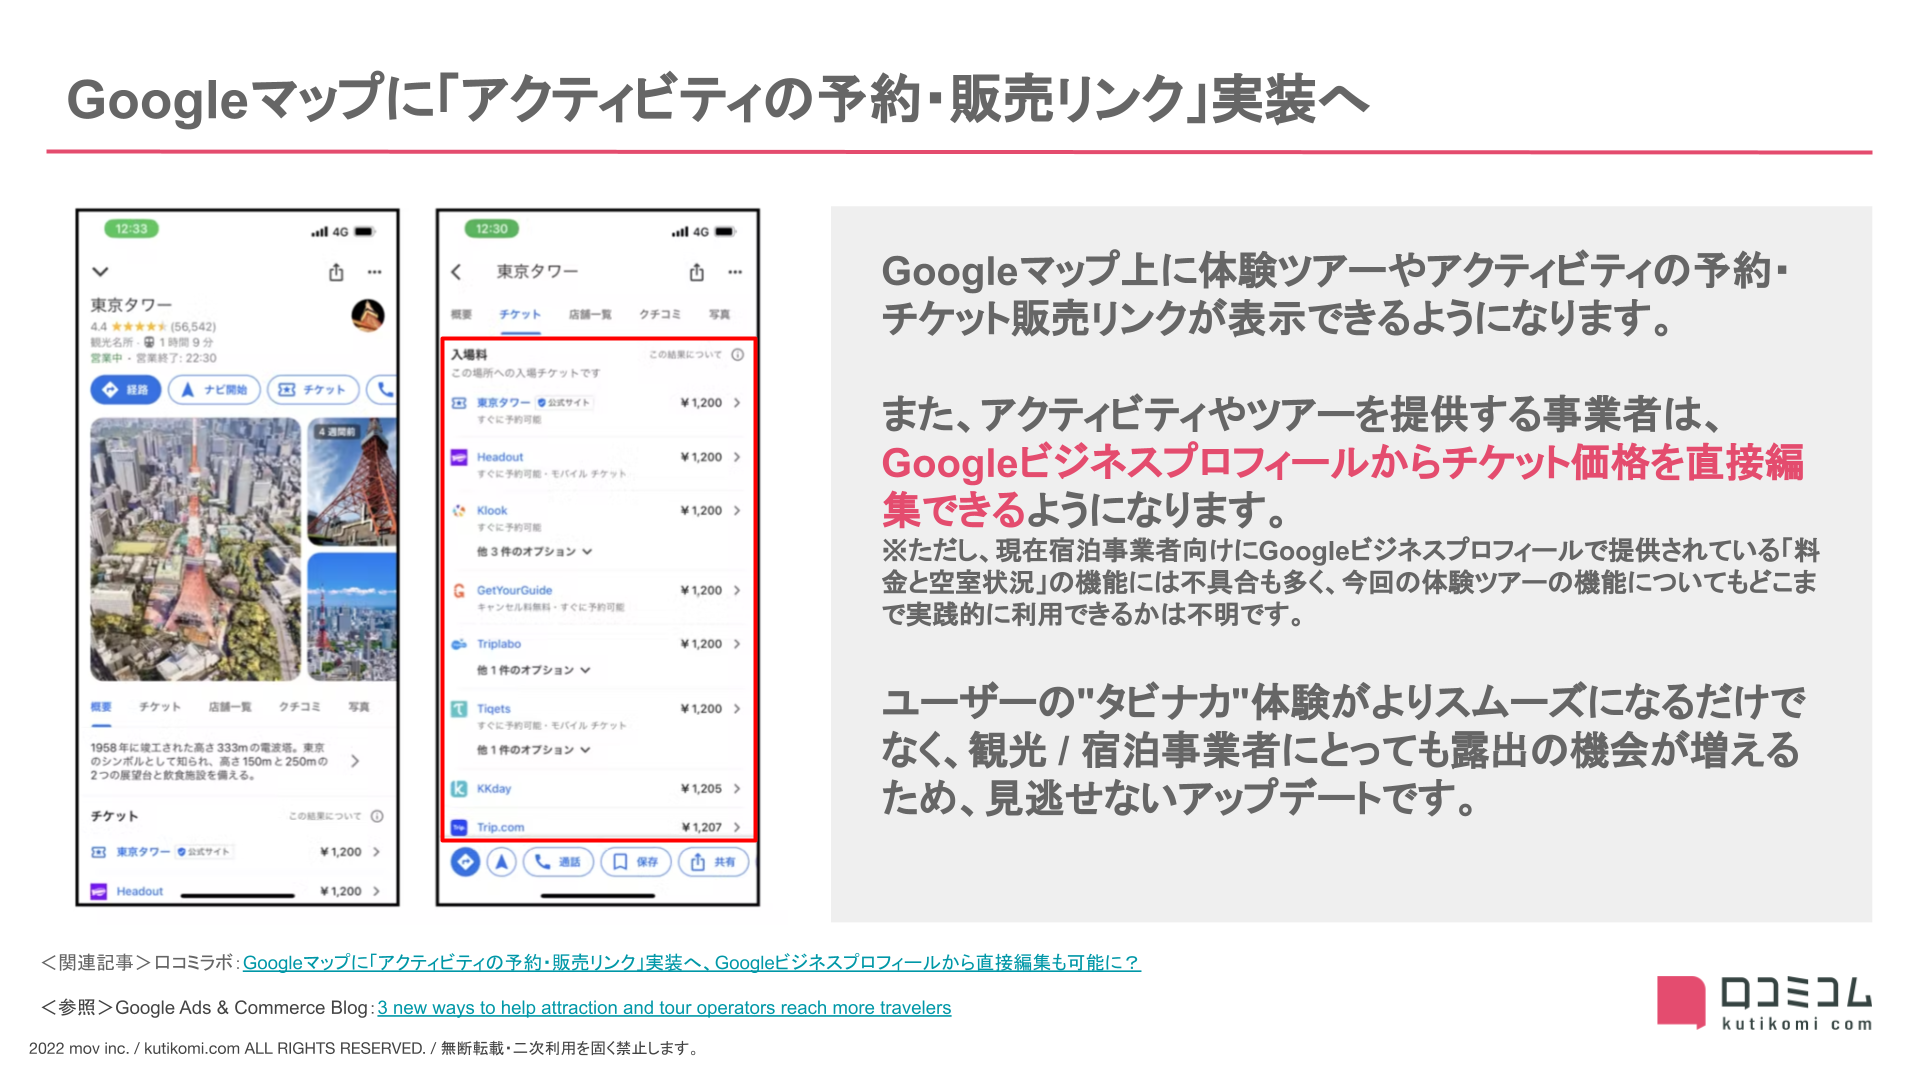
Task: Open three-dot menu in right phone header
Action: point(735,272)
